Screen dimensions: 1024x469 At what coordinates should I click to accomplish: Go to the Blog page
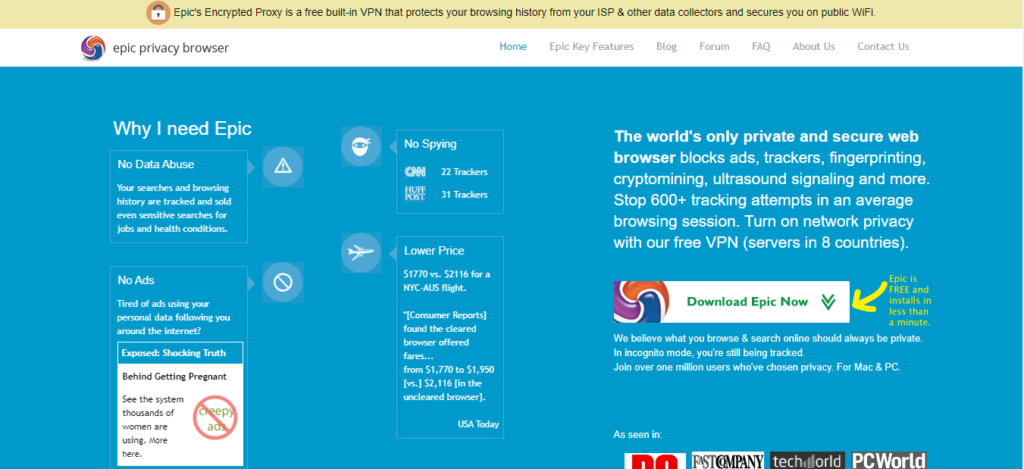coord(666,46)
